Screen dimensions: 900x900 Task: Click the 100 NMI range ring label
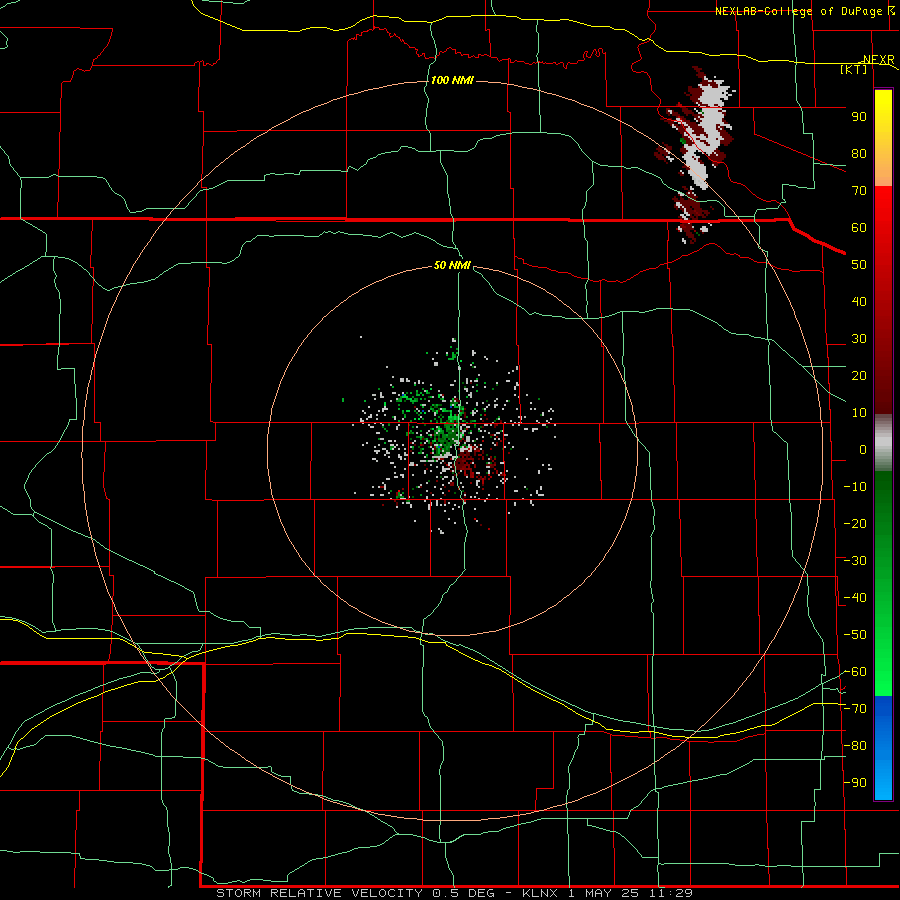point(452,80)
